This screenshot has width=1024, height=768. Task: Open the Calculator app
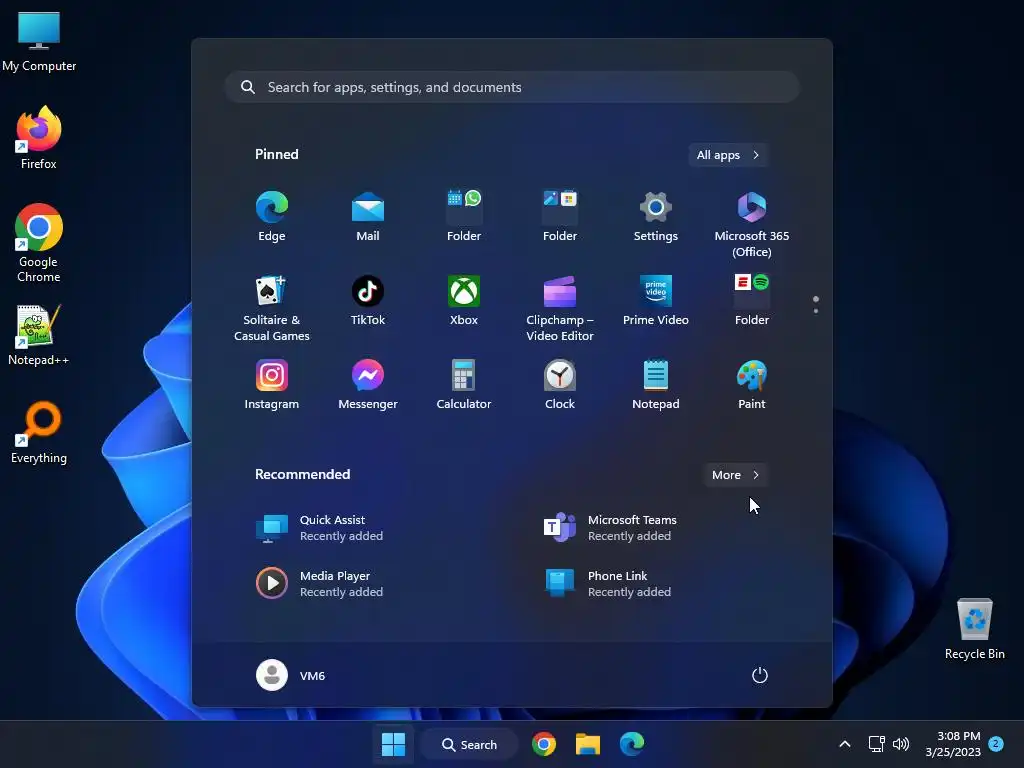464,385
